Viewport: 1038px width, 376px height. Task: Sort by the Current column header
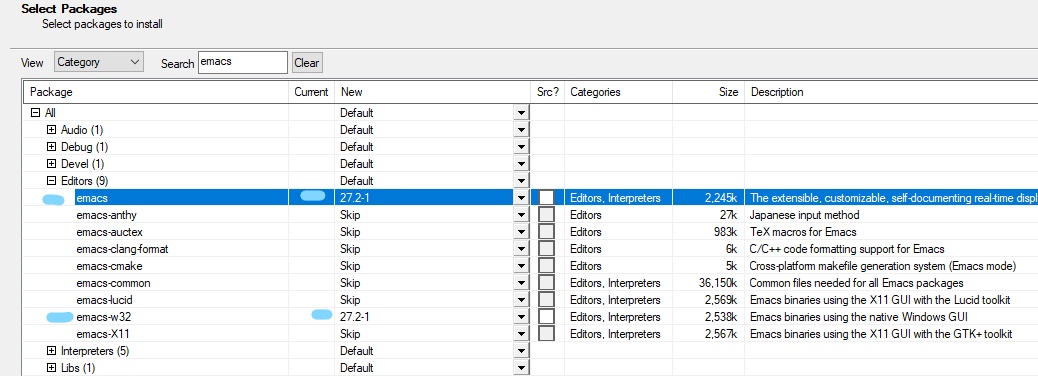click(x=312, y=92)
